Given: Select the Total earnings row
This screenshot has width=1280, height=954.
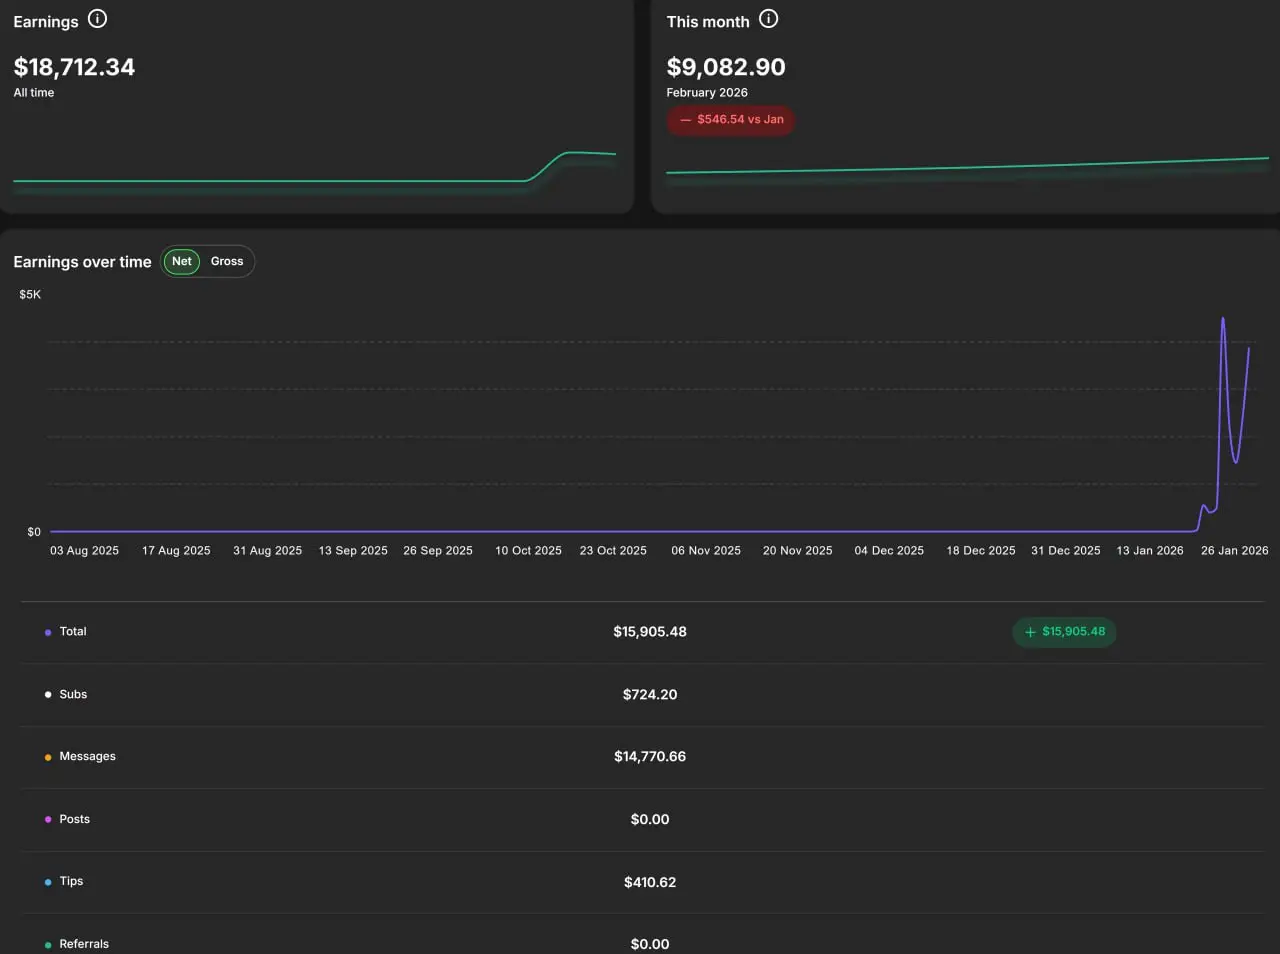Looking at the screenshot, I should [642, 632].
